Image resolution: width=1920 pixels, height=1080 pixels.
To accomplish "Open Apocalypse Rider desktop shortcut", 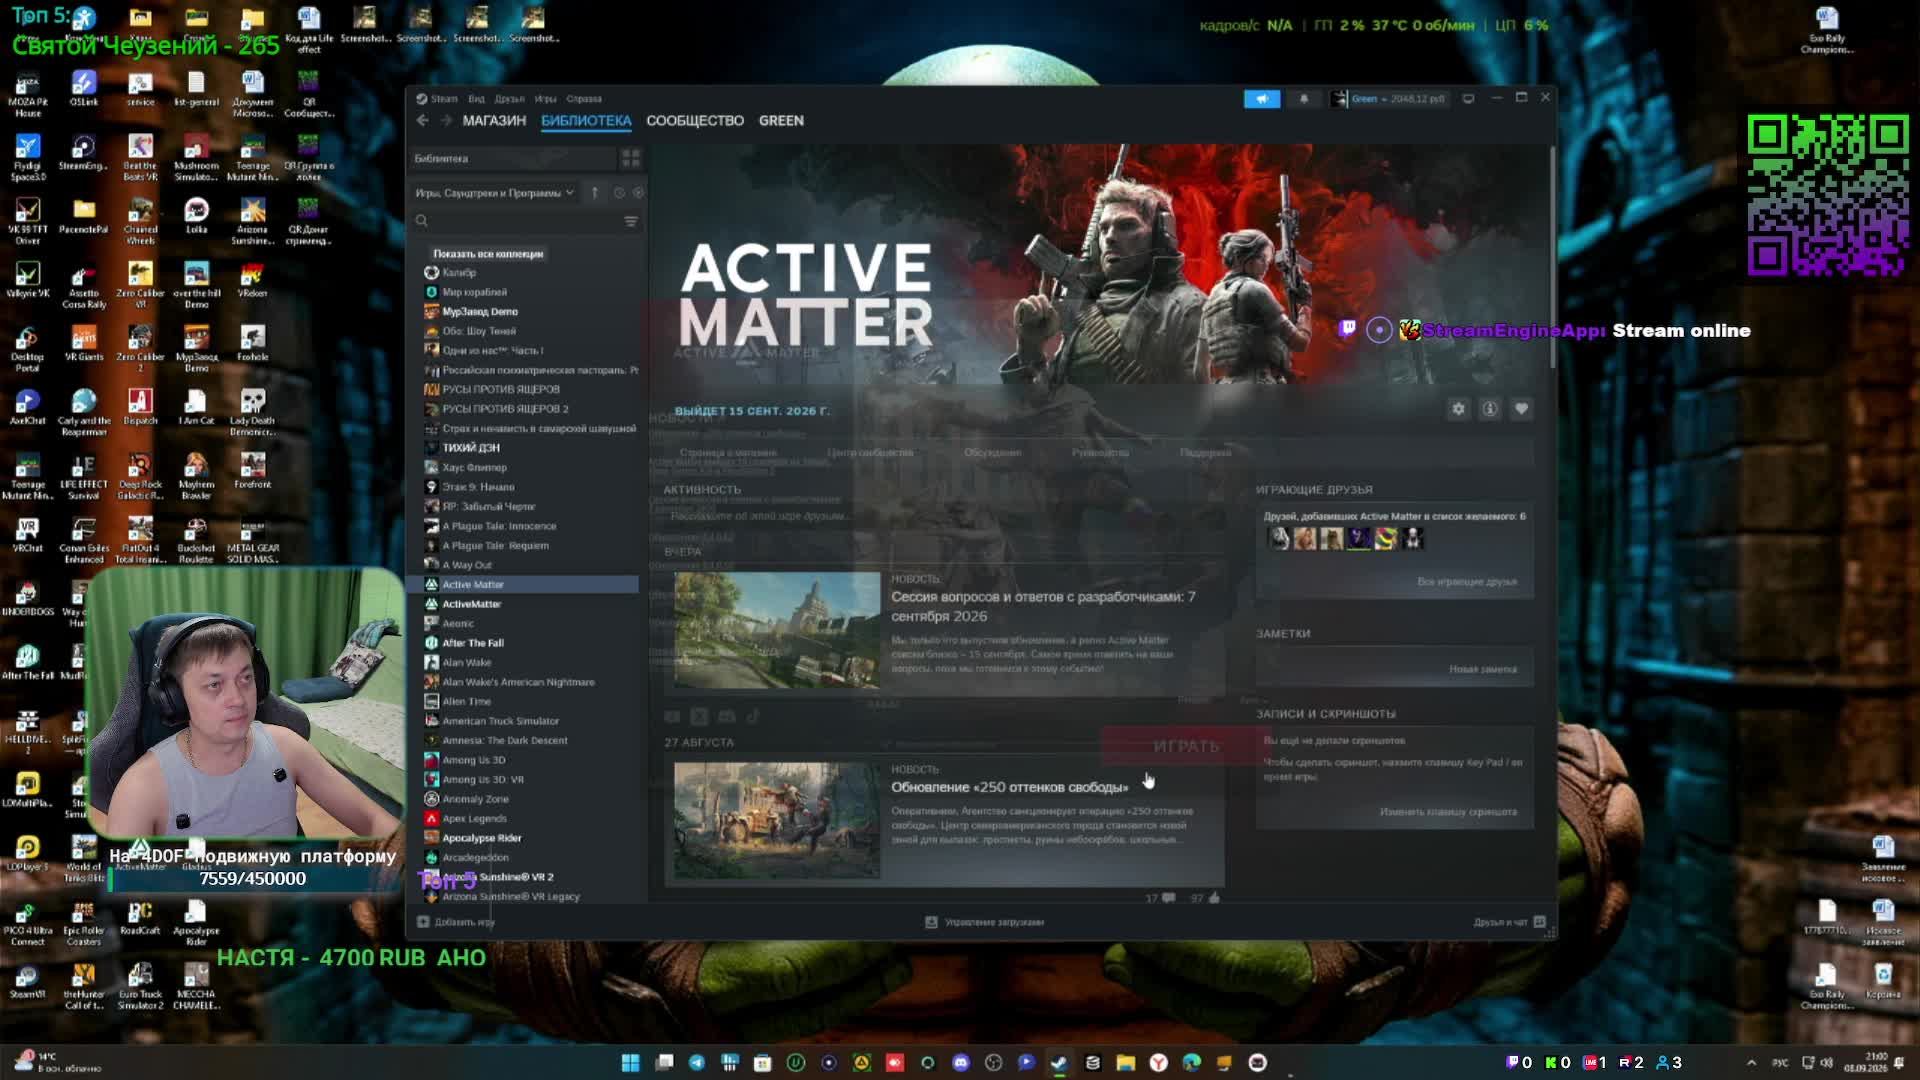I will click(x=196, y=922).
